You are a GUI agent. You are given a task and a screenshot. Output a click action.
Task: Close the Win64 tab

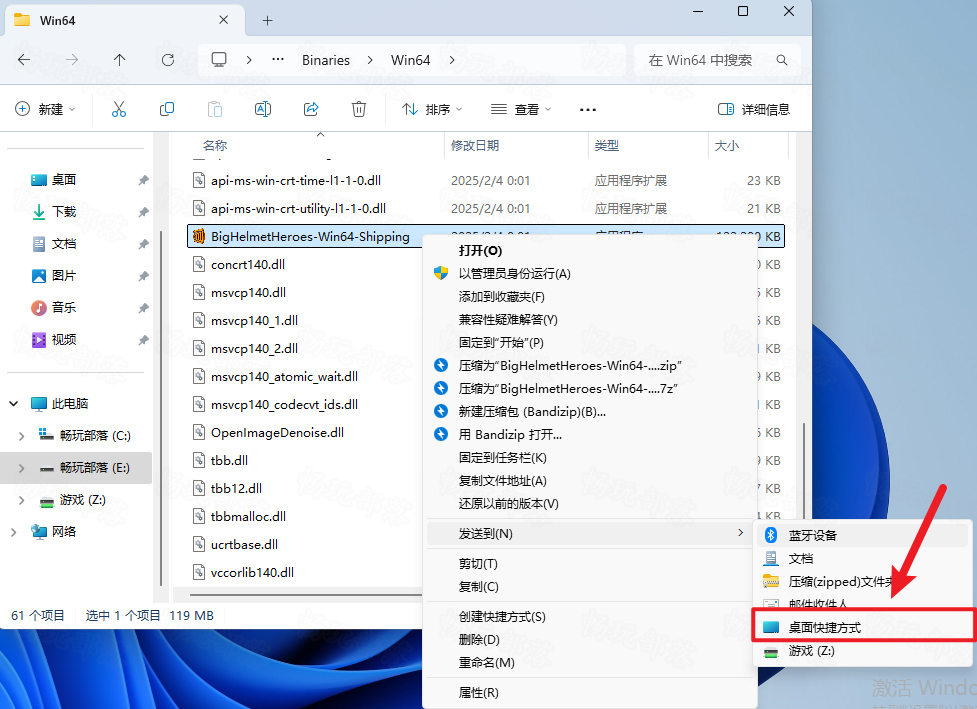(223, 20)
